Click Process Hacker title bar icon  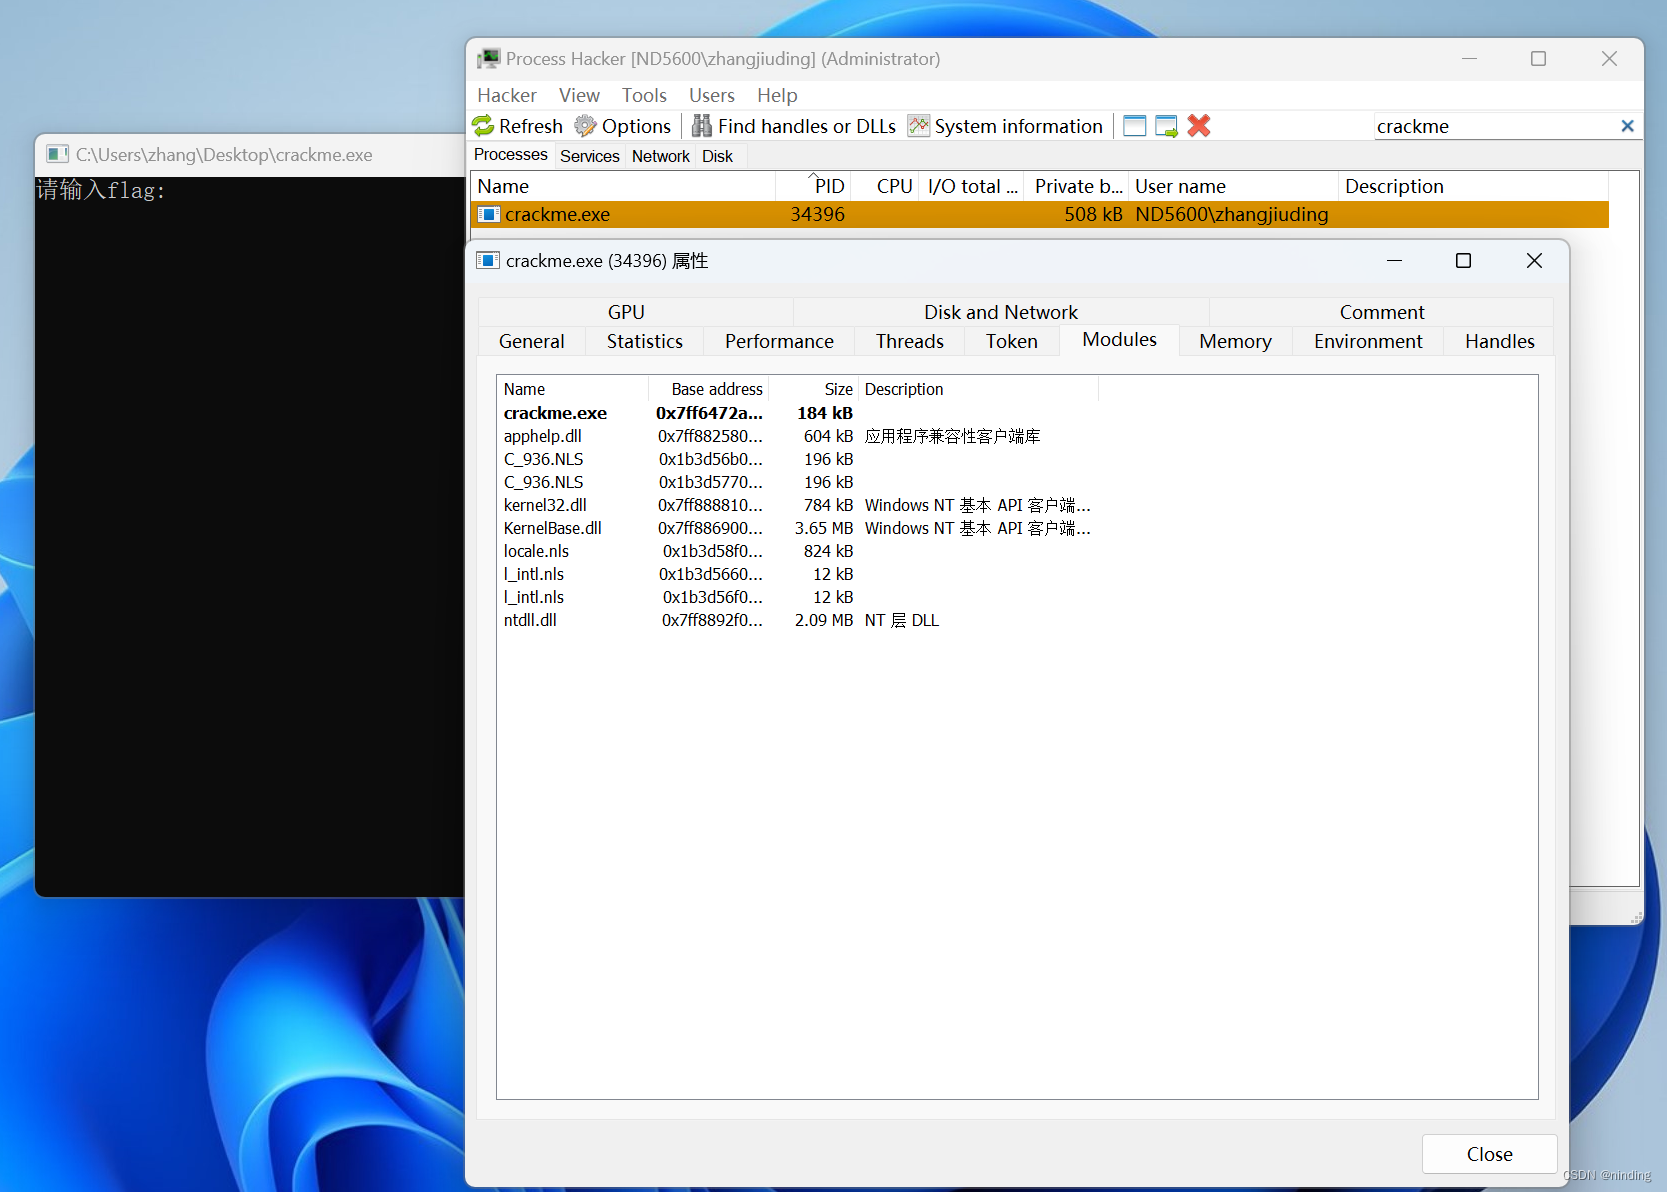(x=489, y=59)
